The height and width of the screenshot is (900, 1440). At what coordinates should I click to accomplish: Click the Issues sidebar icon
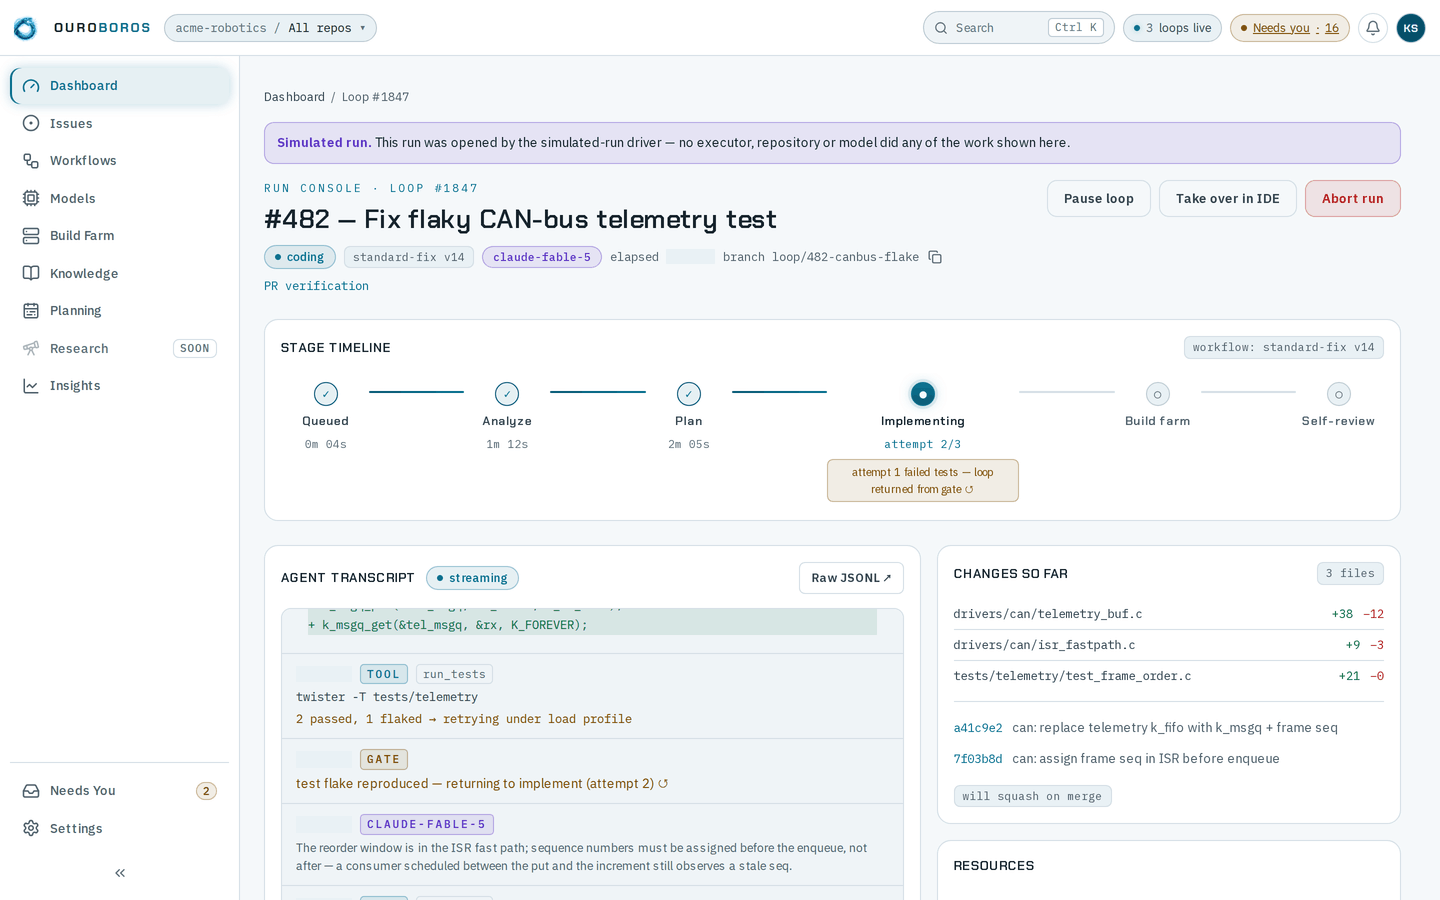[31, 123]
